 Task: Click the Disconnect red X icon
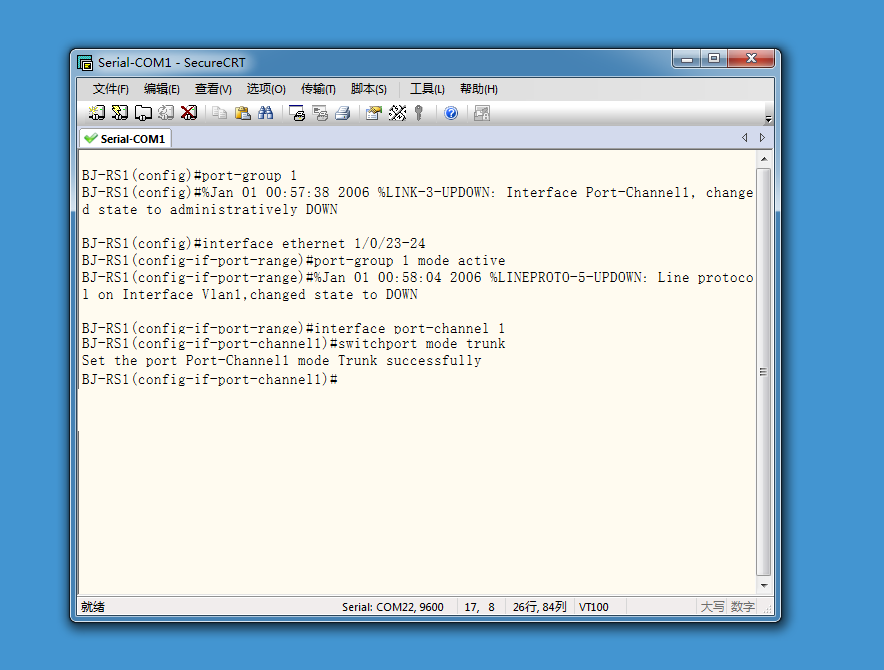(189, 113)
